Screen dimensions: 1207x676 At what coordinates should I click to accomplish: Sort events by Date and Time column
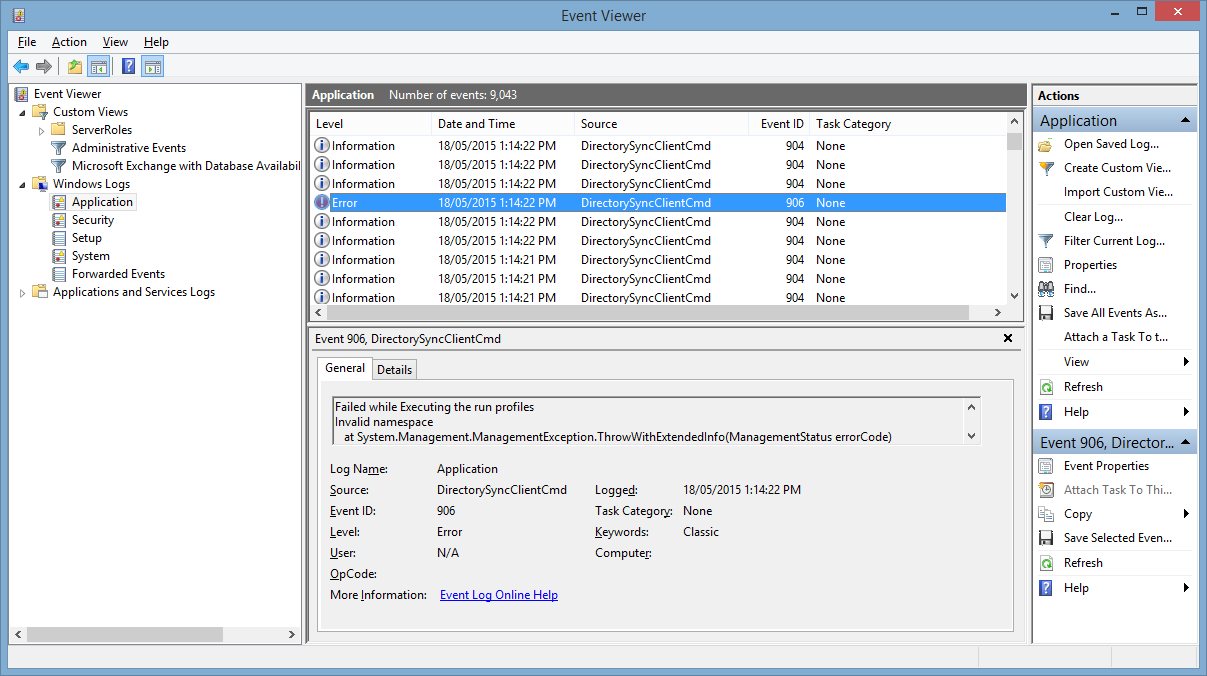point(476,124)
